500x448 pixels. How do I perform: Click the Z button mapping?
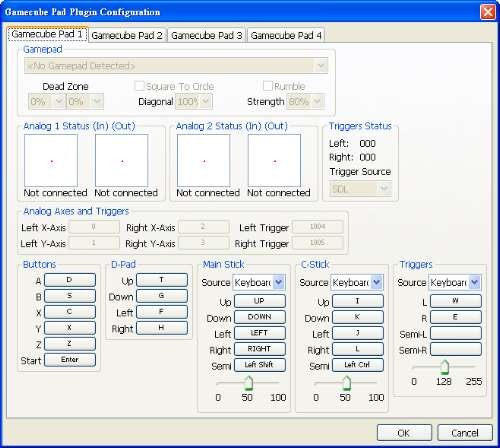[70, 344]
